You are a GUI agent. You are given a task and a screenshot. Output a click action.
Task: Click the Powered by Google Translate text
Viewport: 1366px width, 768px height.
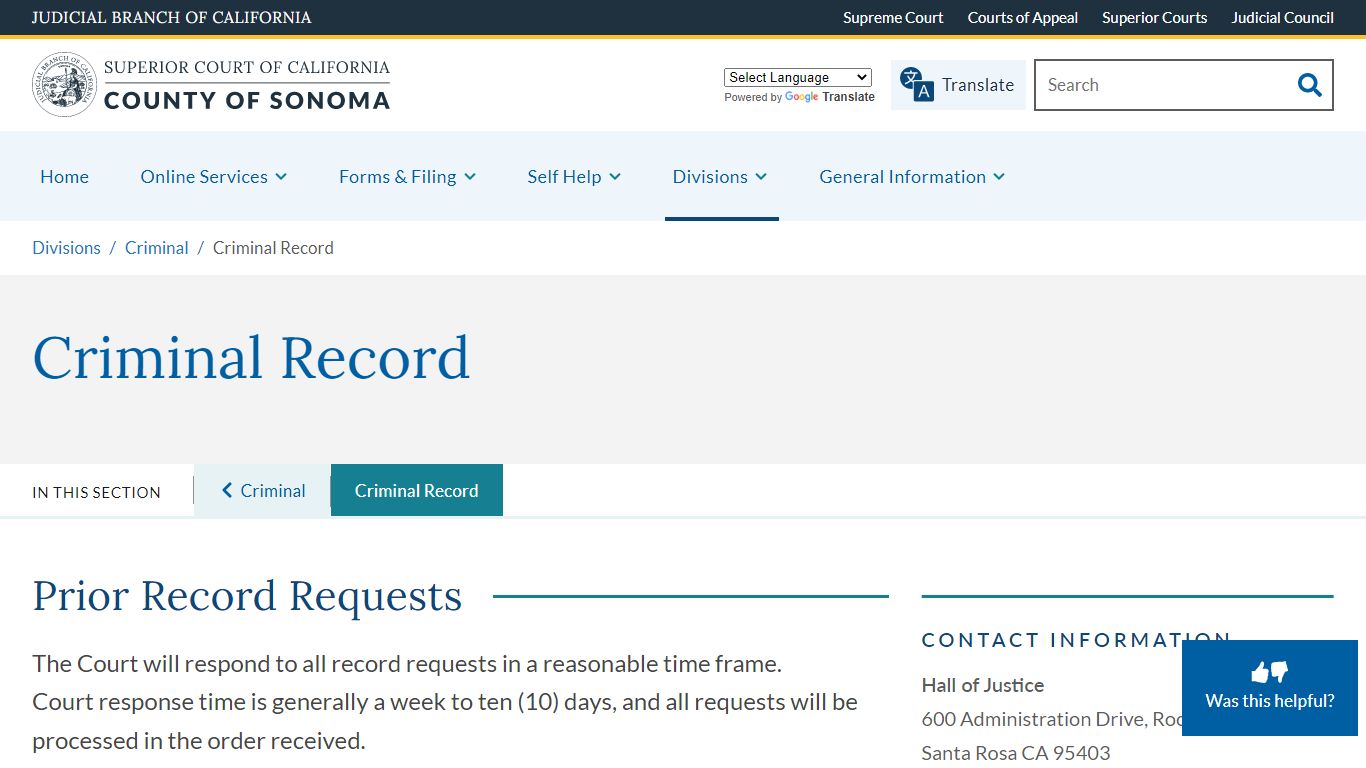799,97
